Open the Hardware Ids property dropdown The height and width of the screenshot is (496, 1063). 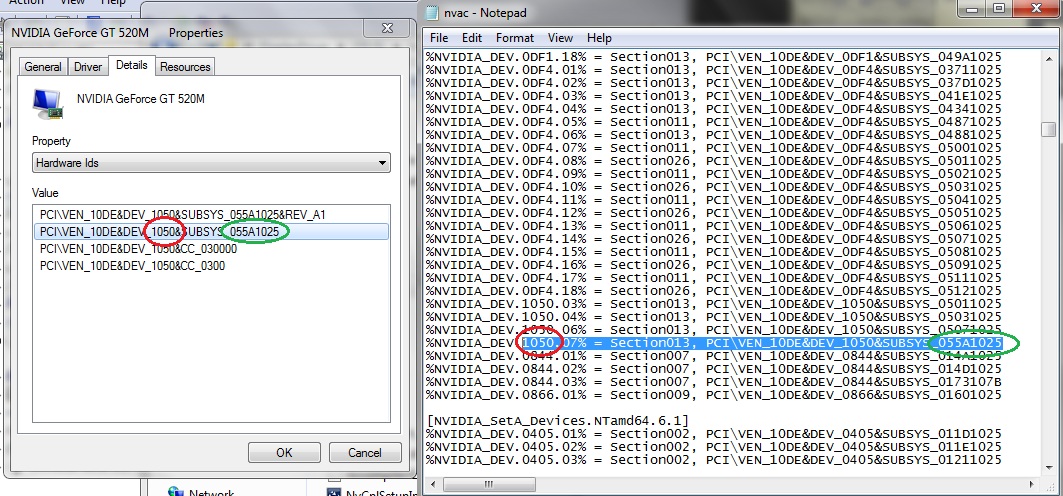[x=212, y=163]
